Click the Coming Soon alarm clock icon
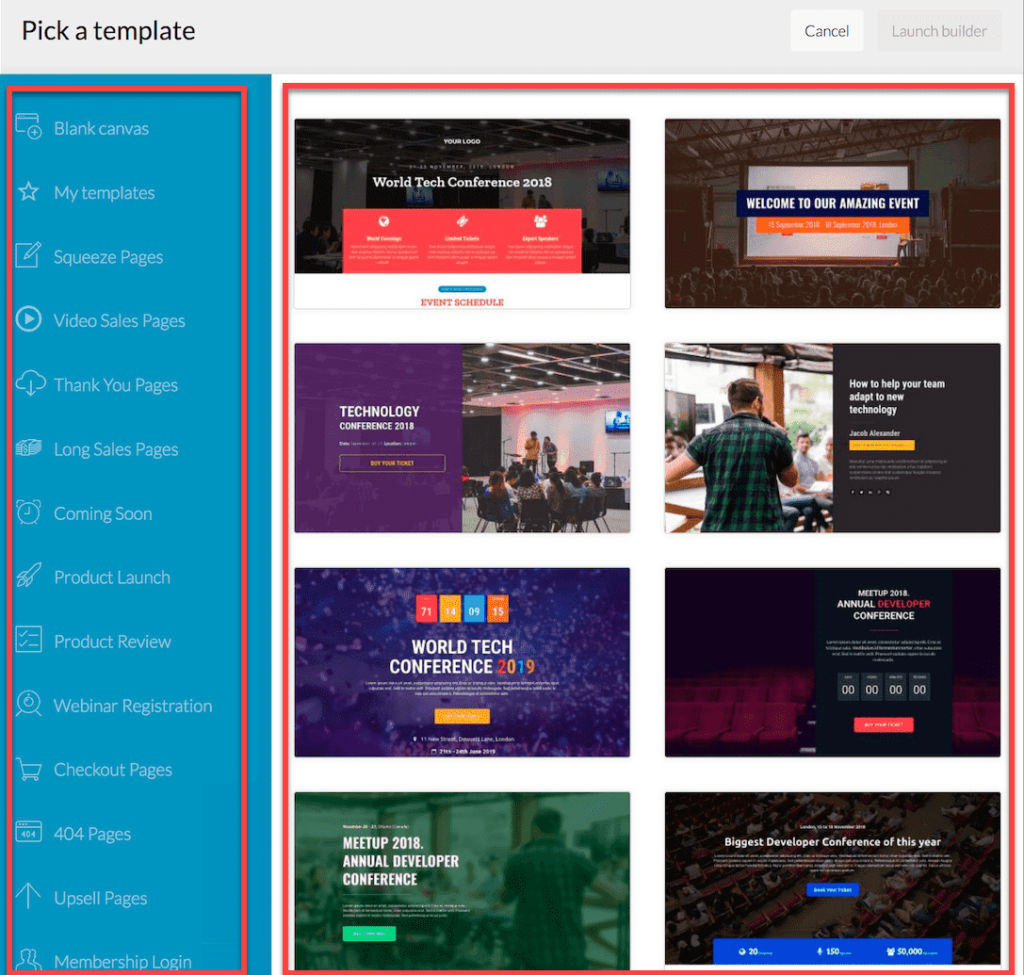Viewport: 1024px width, 975px height. coord(29,512)
